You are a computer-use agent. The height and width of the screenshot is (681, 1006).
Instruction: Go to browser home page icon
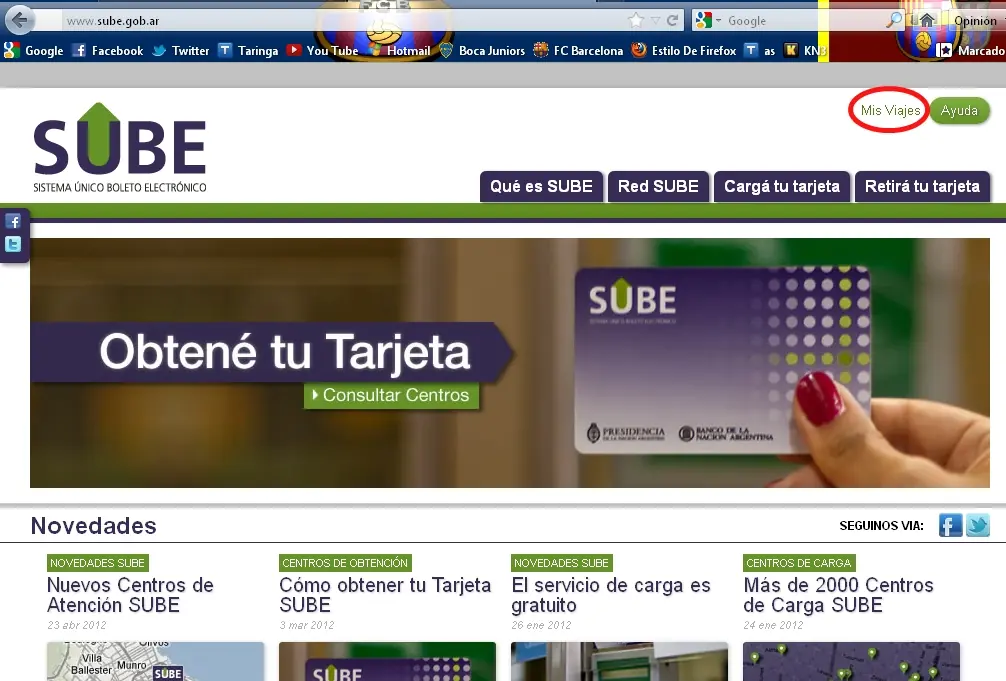tap(926, 21)
